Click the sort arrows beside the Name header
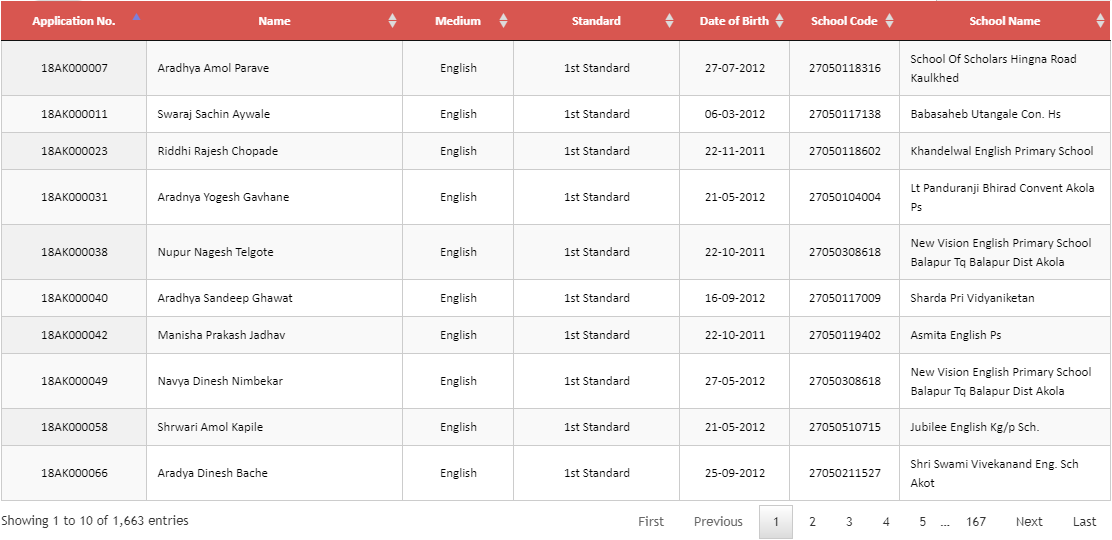The width and height of the screenshot is (1112, 540). (x=392, y=21)
